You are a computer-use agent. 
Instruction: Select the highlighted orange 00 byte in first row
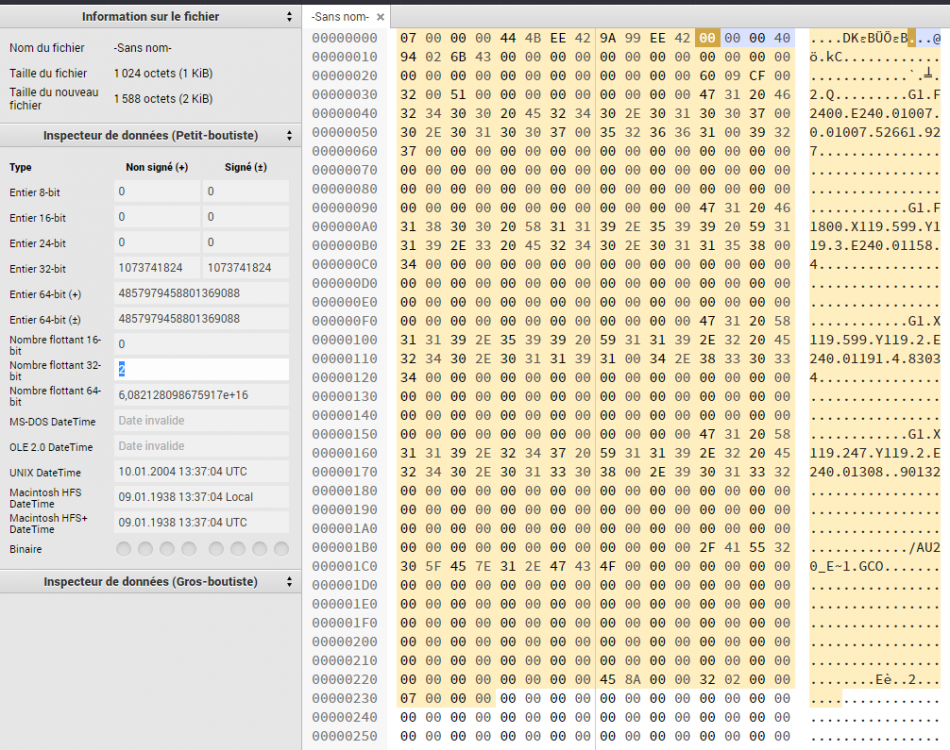click(x=708, y=38)
